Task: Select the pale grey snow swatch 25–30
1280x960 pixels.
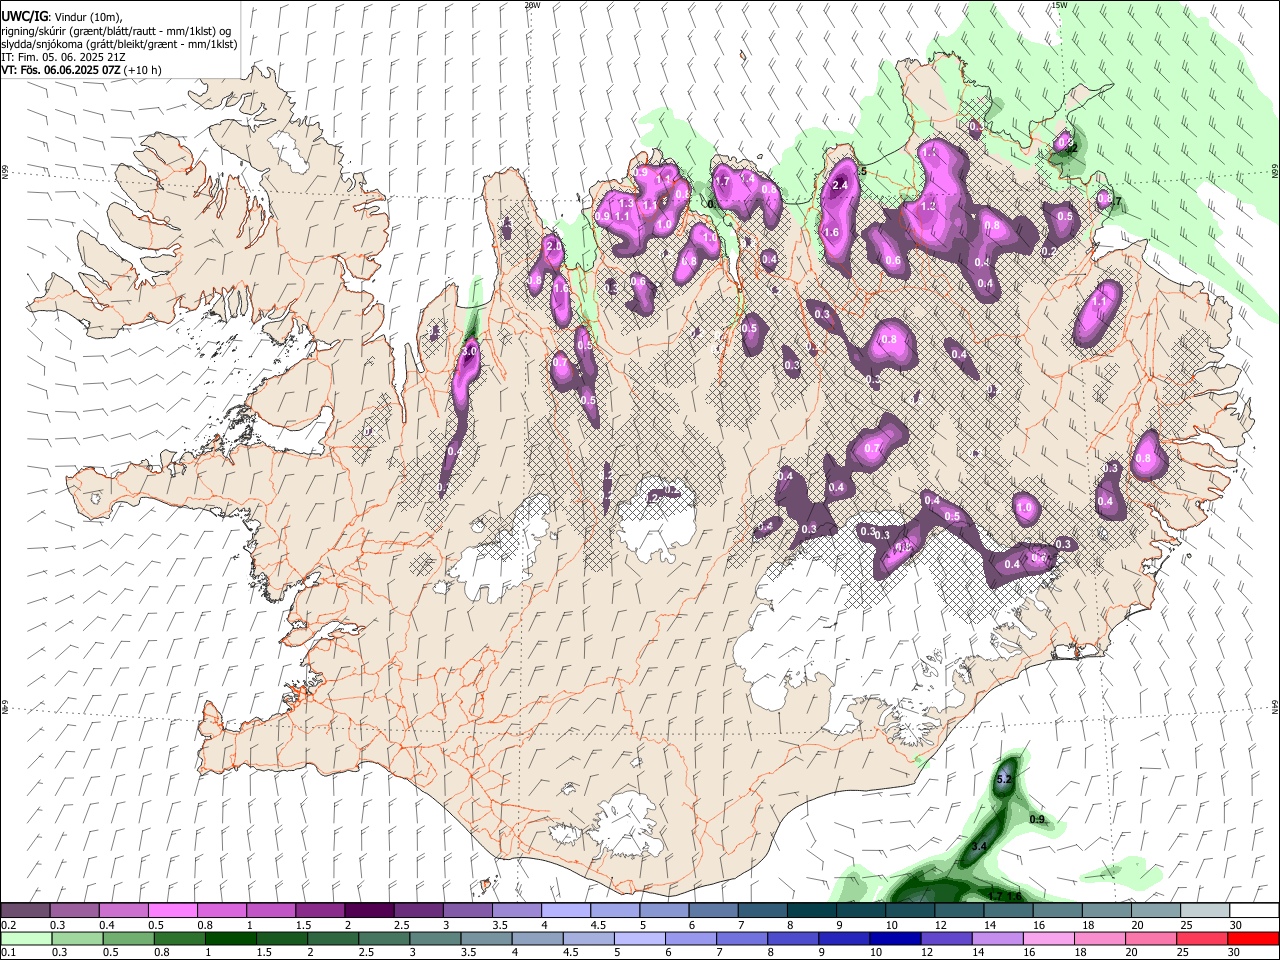Action: [1205, 911]
